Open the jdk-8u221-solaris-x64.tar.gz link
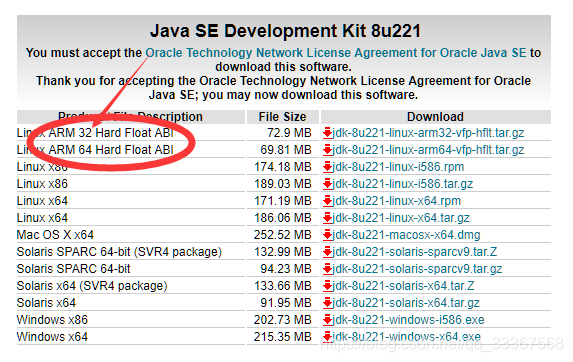This screenshot has width=573, height=362. pyautogui.click(x=406, y=303)
